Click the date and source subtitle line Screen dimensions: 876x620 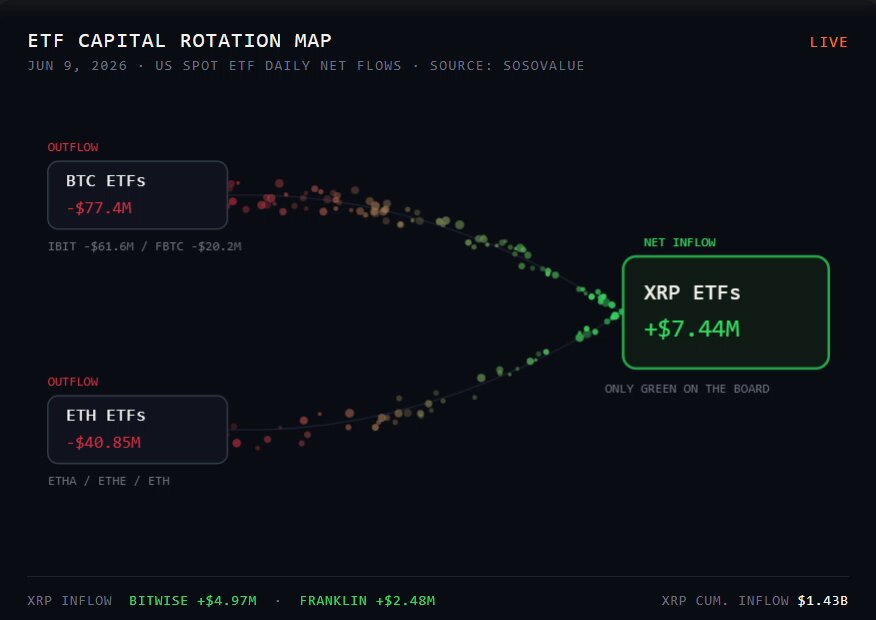click(306, 66)
